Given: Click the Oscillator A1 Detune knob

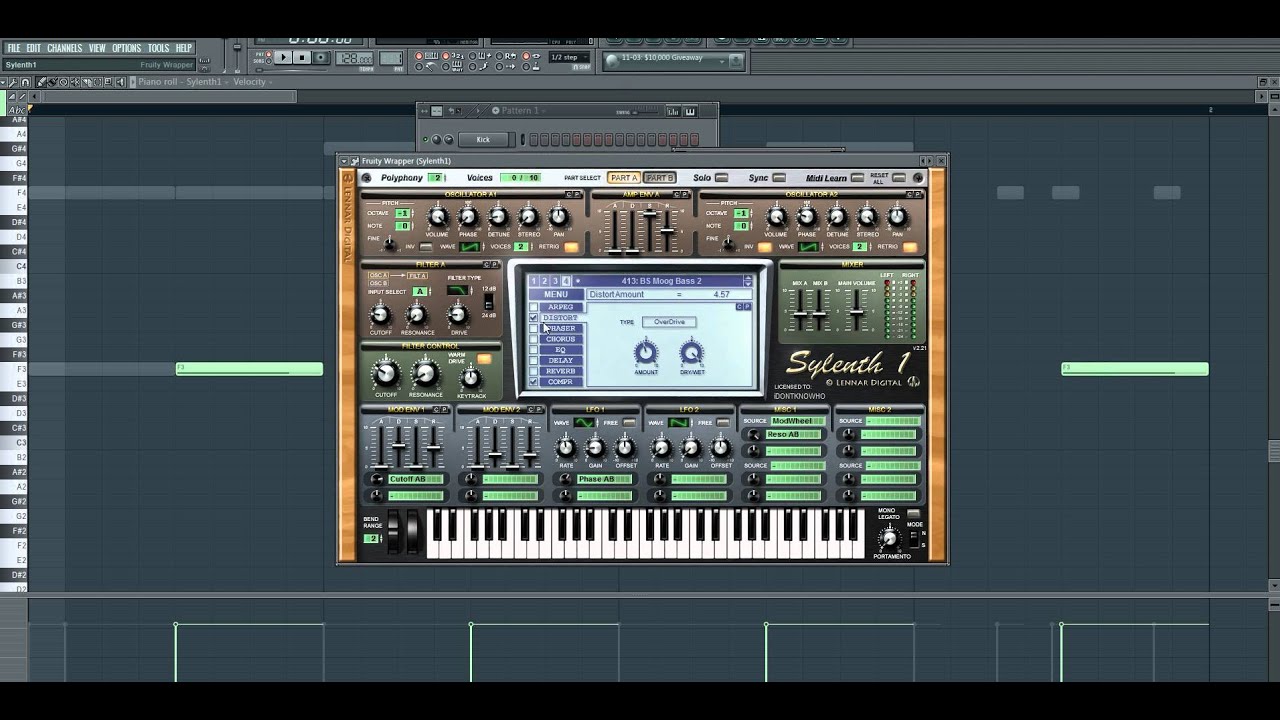Looking at the screenshot, I should [x=498, y=217].
